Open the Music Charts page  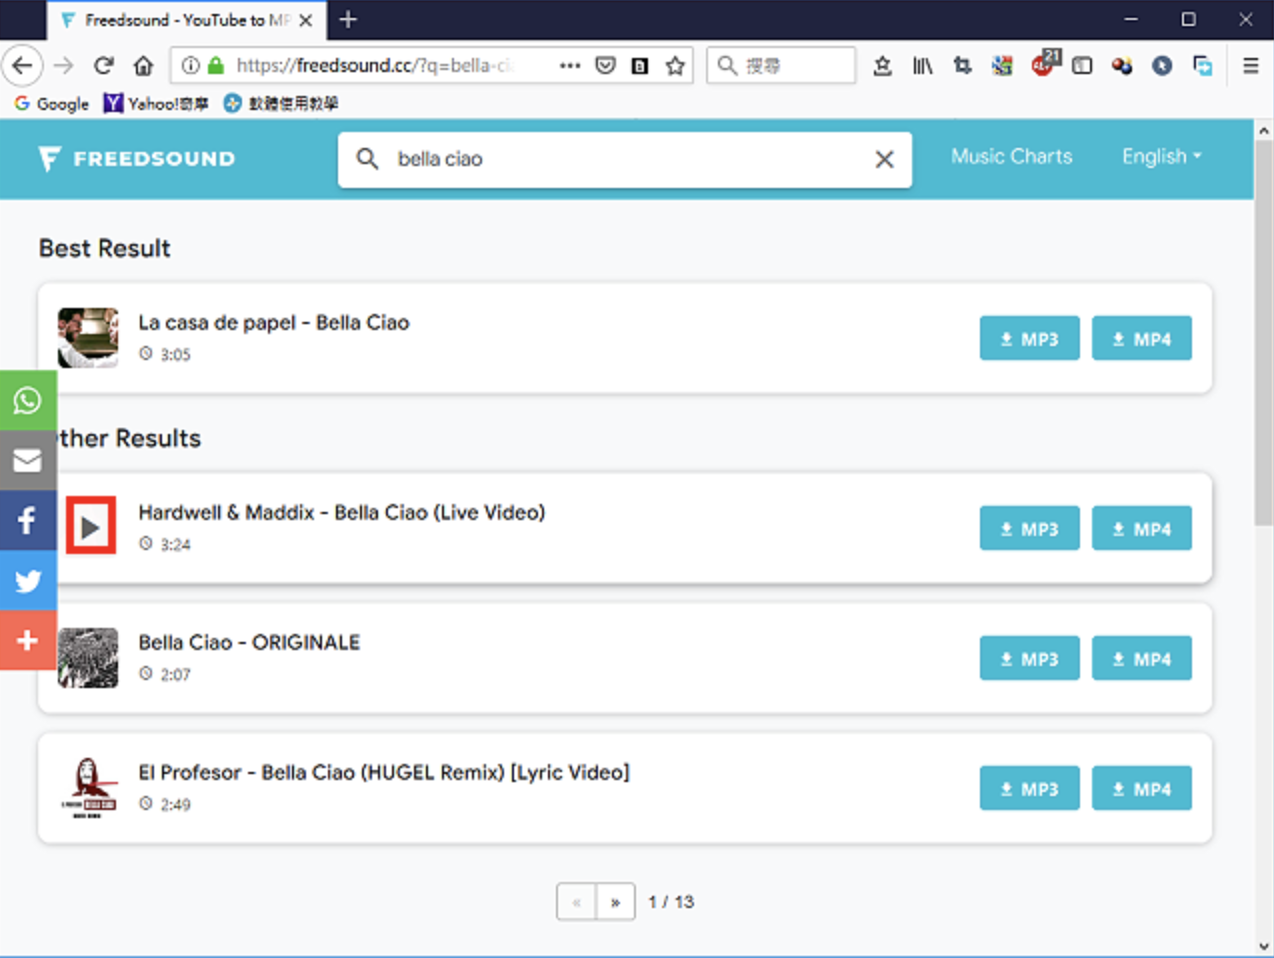tap(1011, 156)
